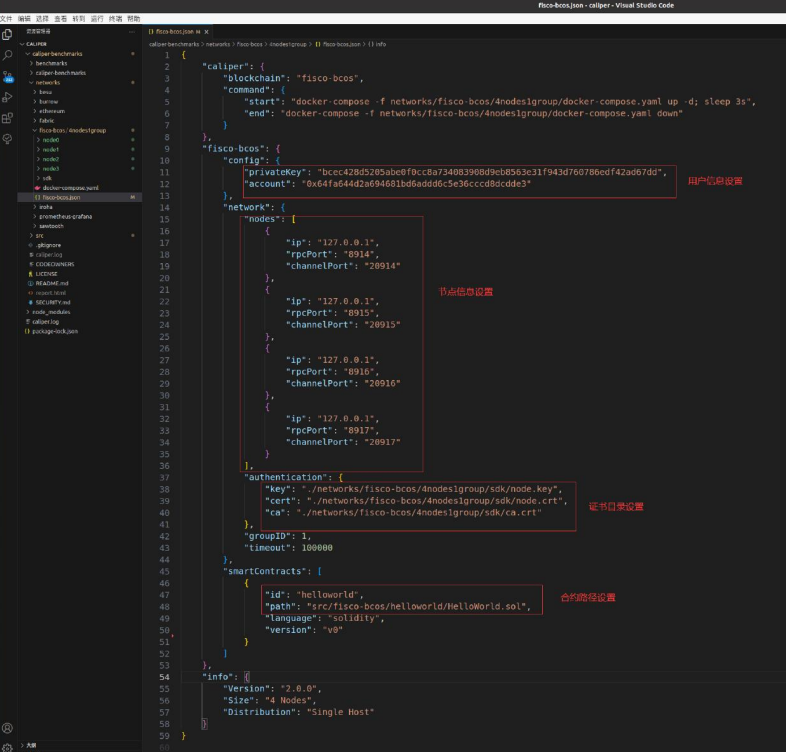This screenshot has height=752, width=786.
Task: Open the 选择 menu
Action: pos(42,19)
